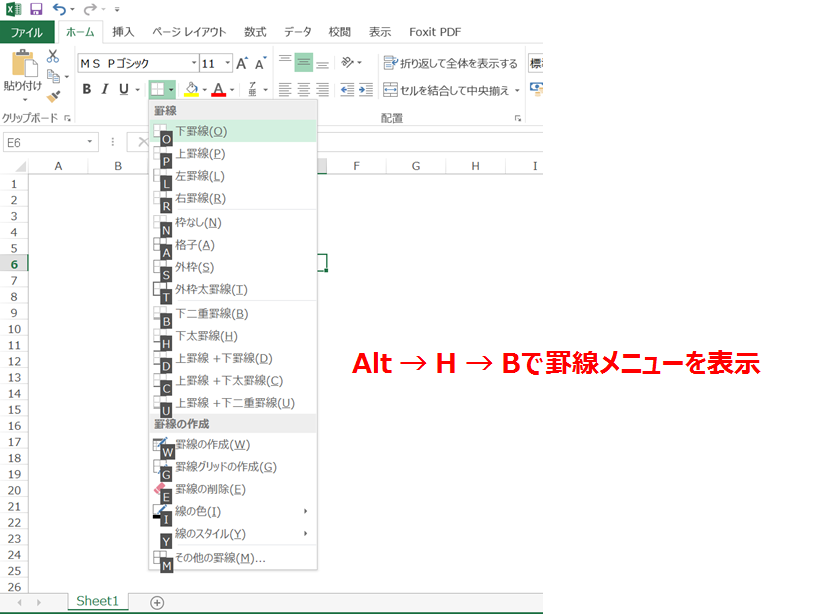Viewport: 830px width, 614px height.
Task: Click the Decrease Font Size icon
Action: point(260,64)
